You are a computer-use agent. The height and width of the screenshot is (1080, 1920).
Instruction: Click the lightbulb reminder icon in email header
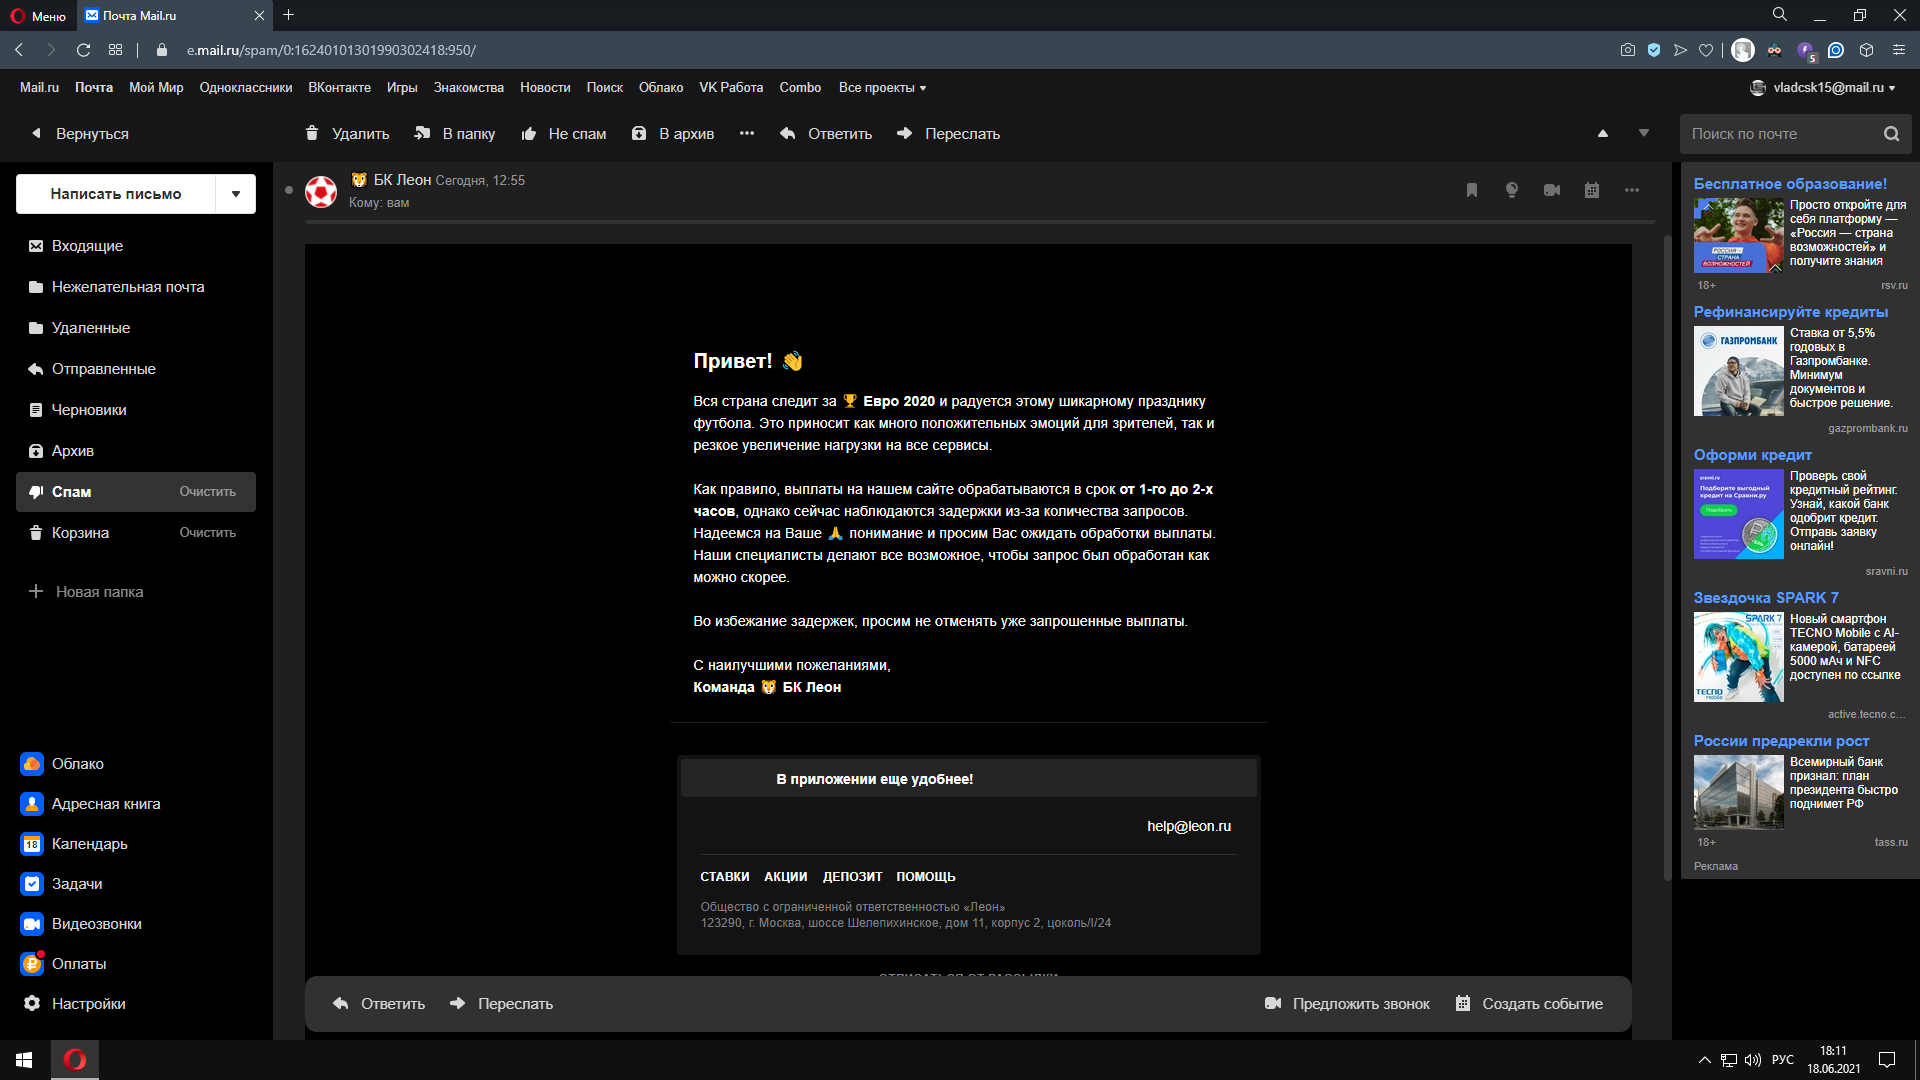(x=1512, y=190)
